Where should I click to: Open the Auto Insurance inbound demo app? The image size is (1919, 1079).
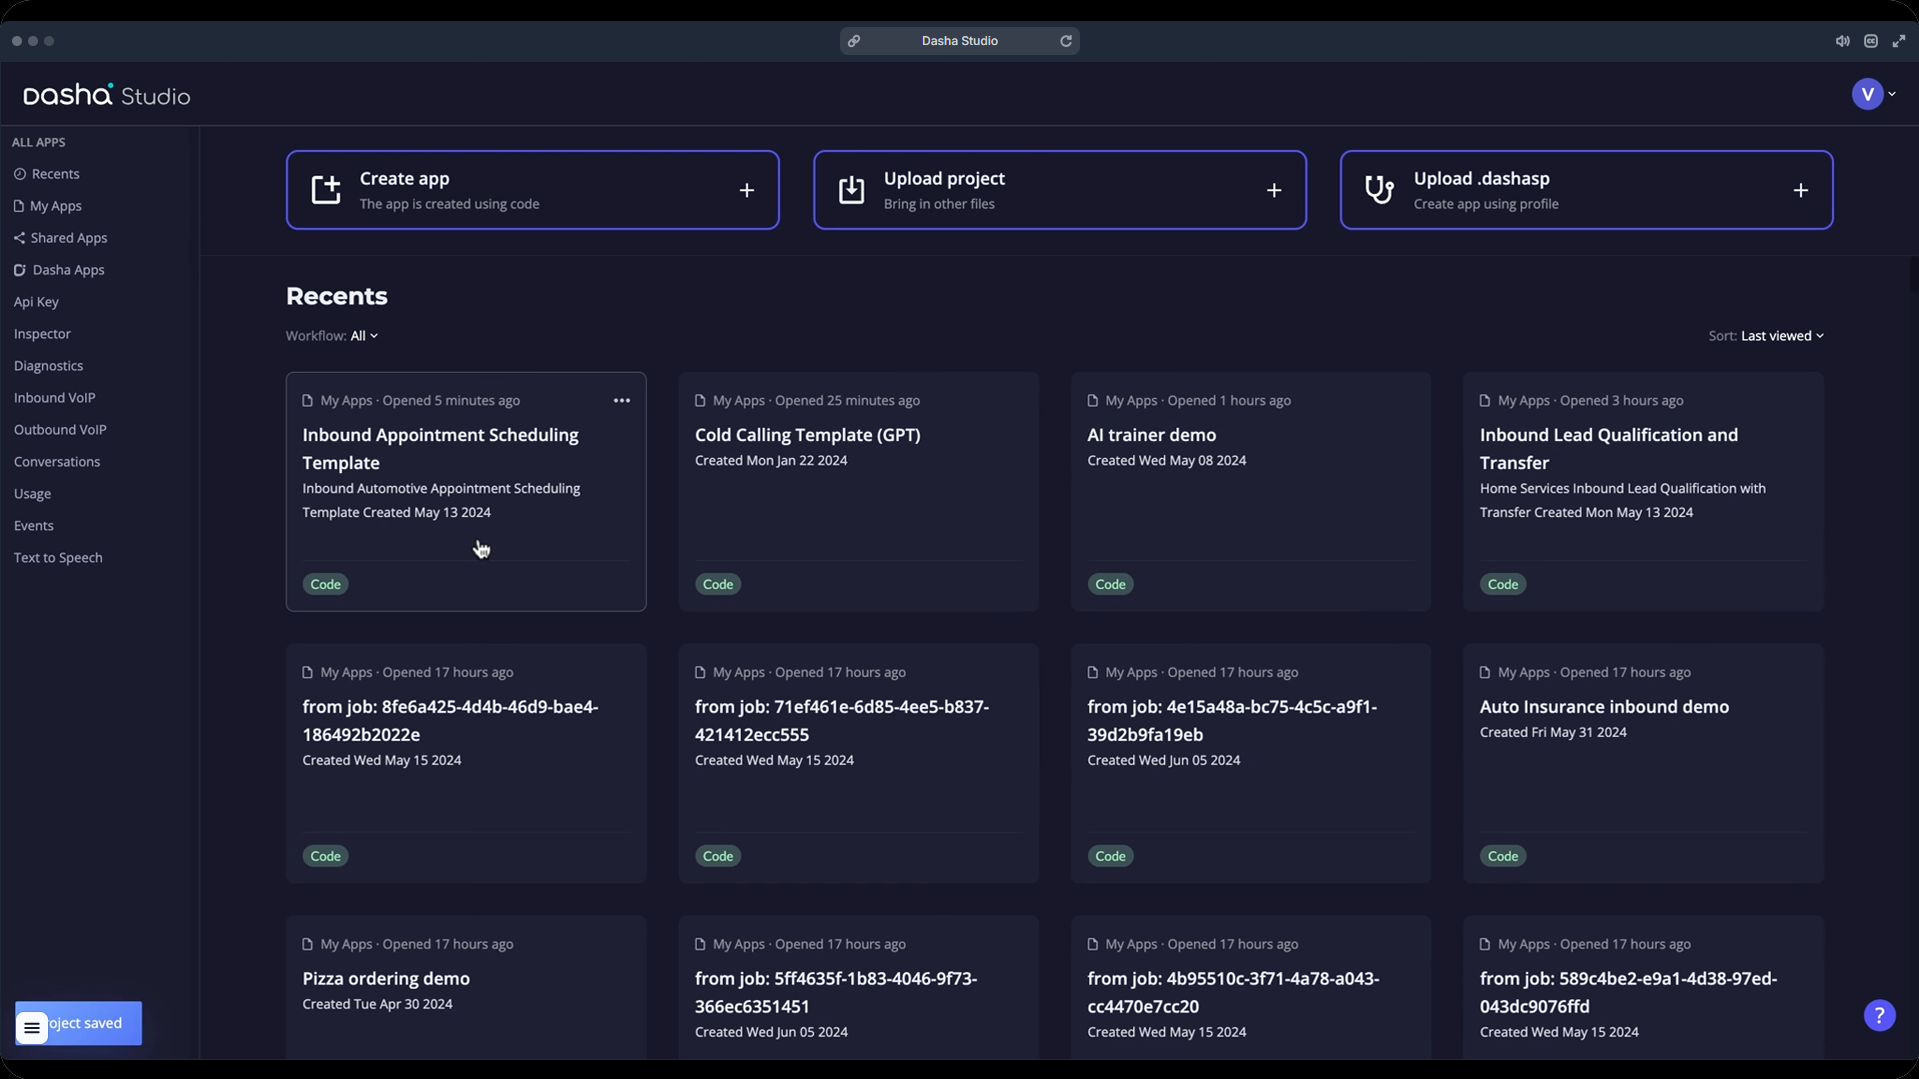click(x=1603, y=705)
